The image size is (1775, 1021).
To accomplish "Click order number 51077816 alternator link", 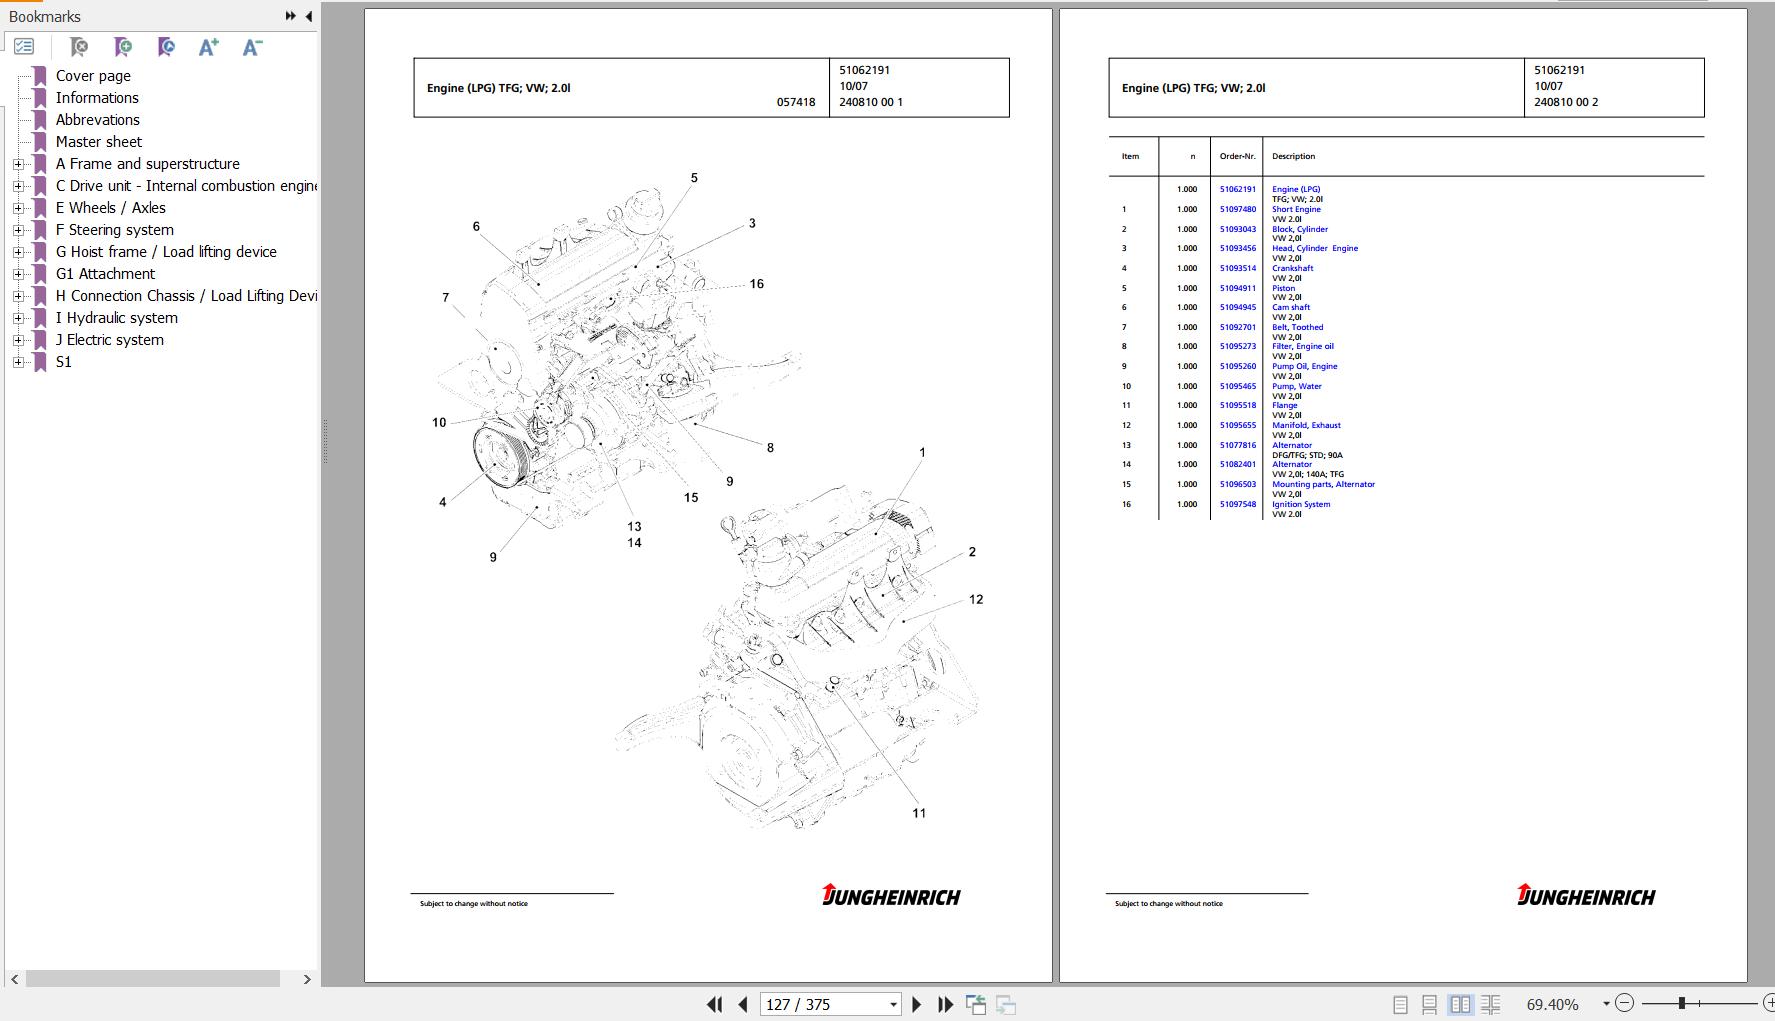I will pyautogui.click(x=1237, y=445).
